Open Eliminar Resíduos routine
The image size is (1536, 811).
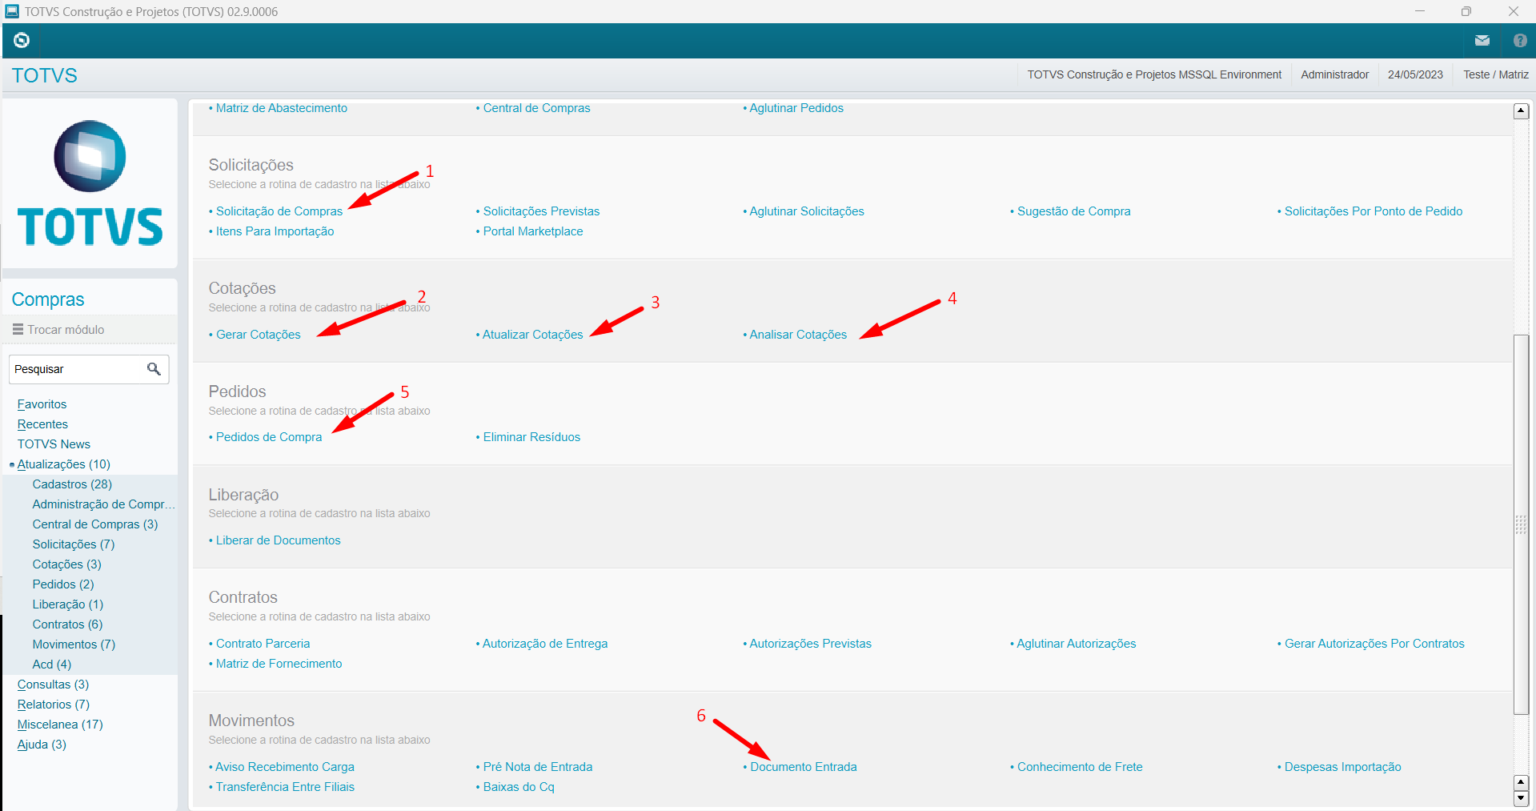point(532,437)
